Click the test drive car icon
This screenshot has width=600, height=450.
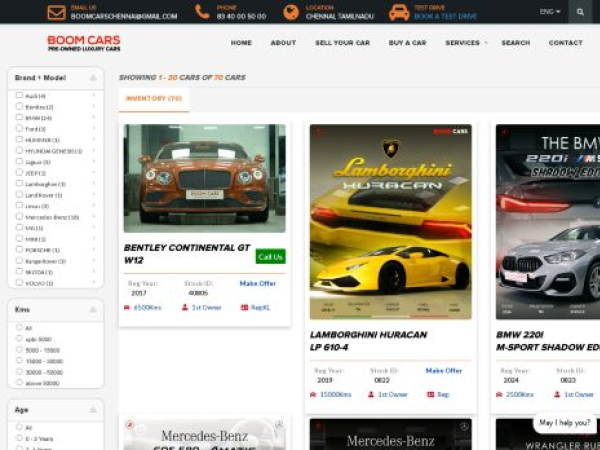pos(399,12)
